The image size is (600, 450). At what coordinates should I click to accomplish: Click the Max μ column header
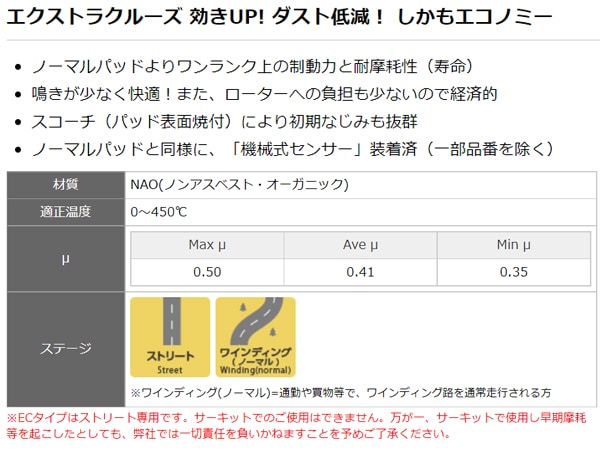click(208, 245)
